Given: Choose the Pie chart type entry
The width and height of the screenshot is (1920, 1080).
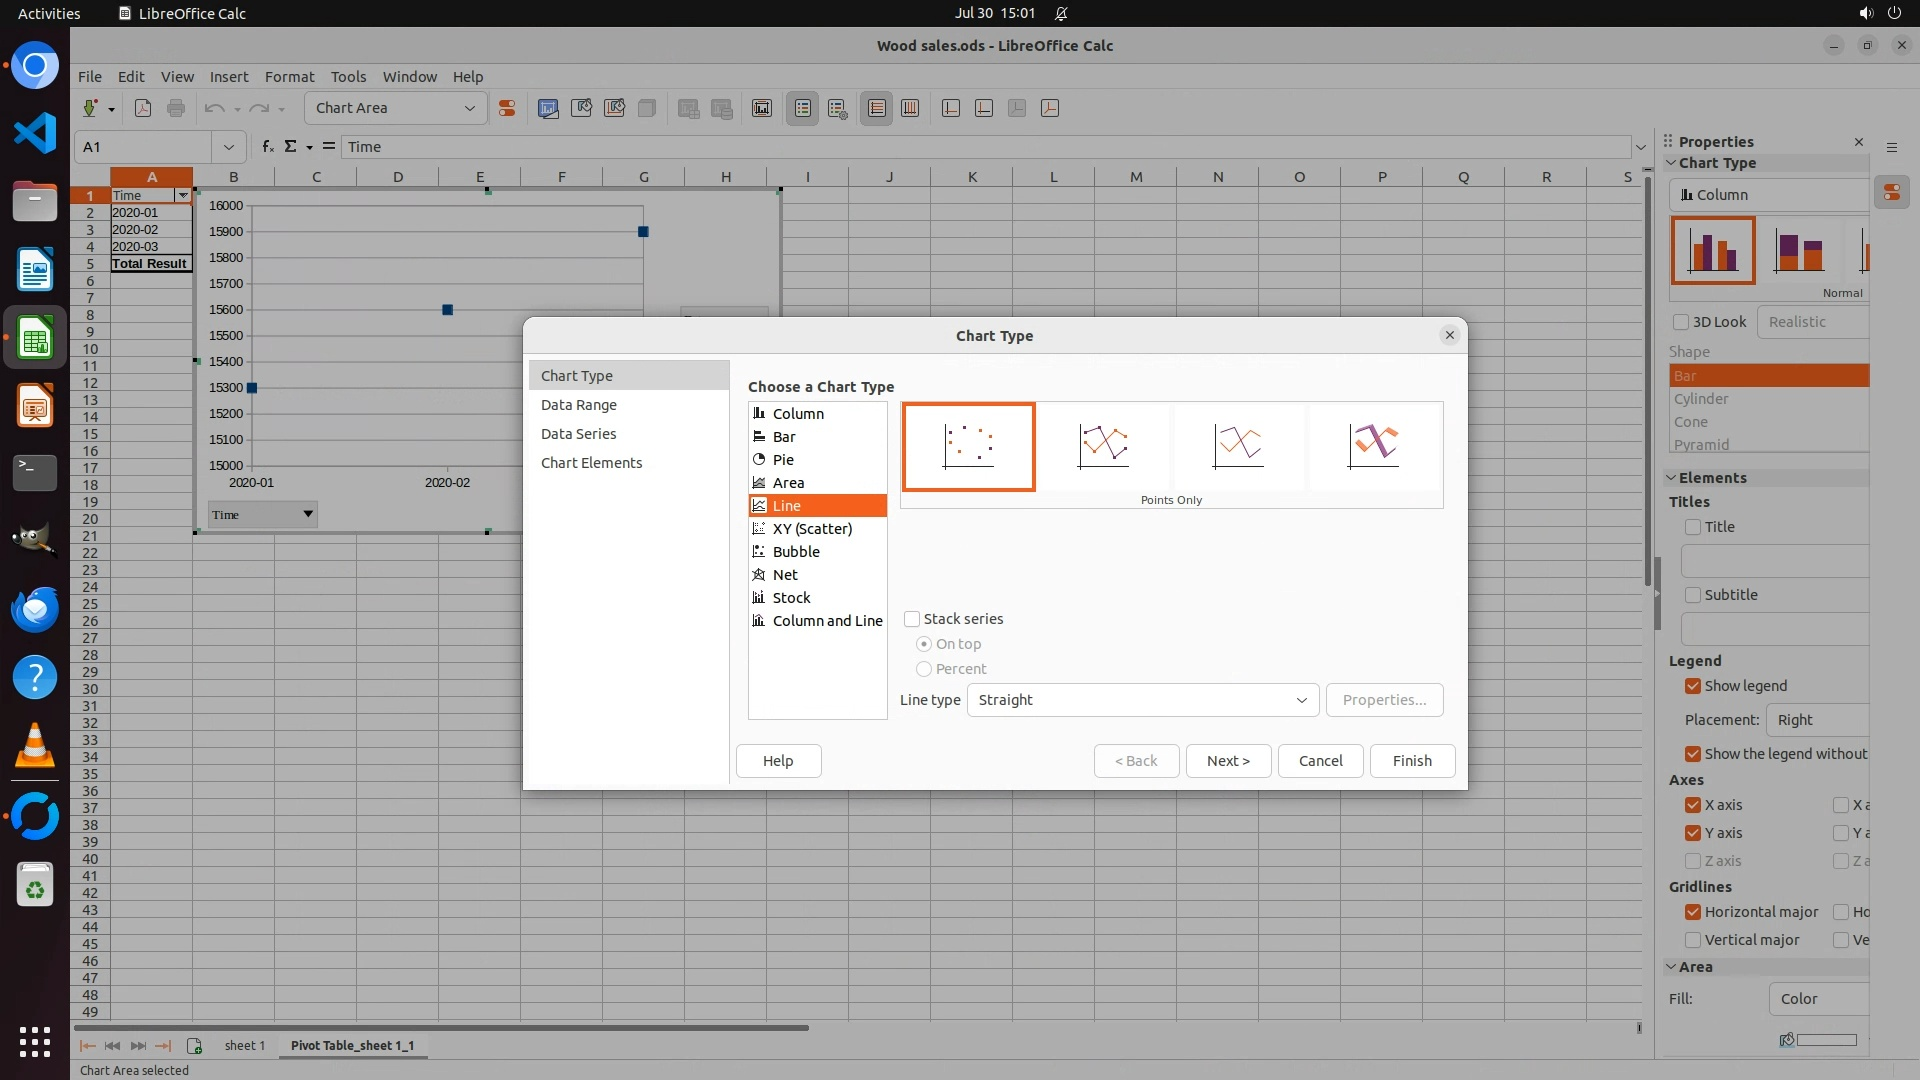Looking at the screenshot, I should pos(783,460).
